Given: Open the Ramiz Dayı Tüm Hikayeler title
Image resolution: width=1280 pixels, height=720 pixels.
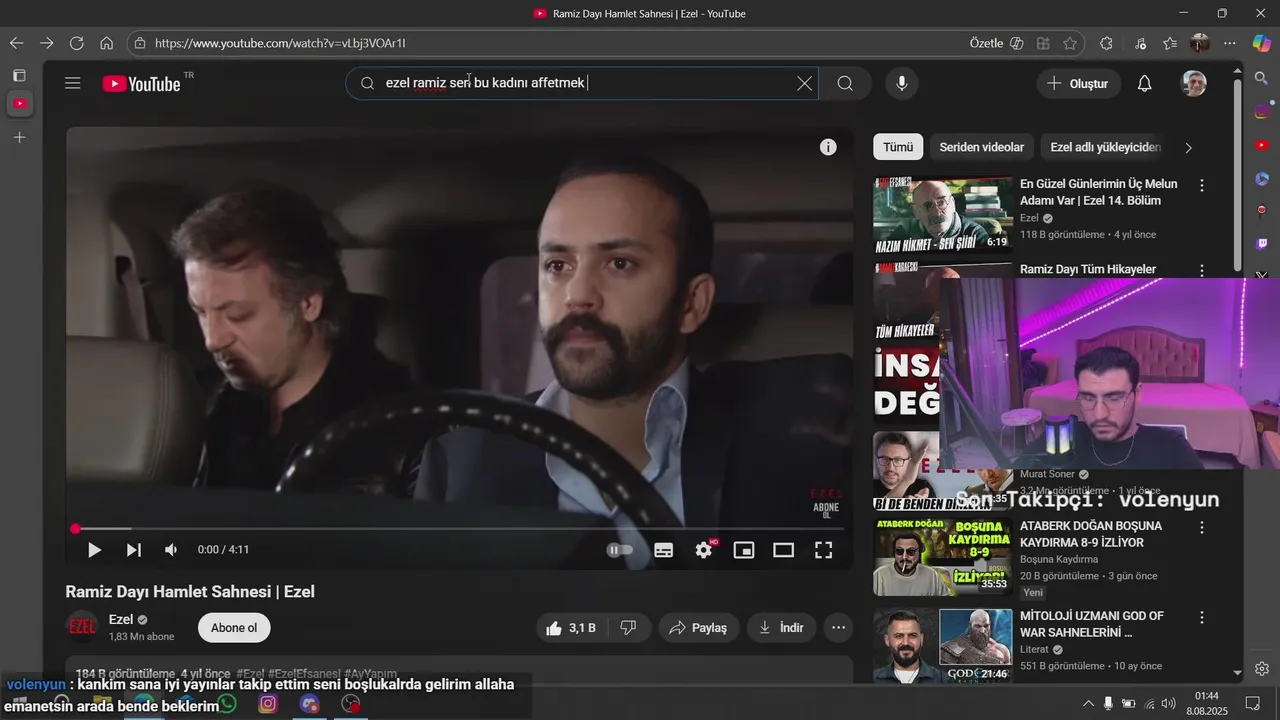Looking at the screenshot, I should (x=1088, y=269).
